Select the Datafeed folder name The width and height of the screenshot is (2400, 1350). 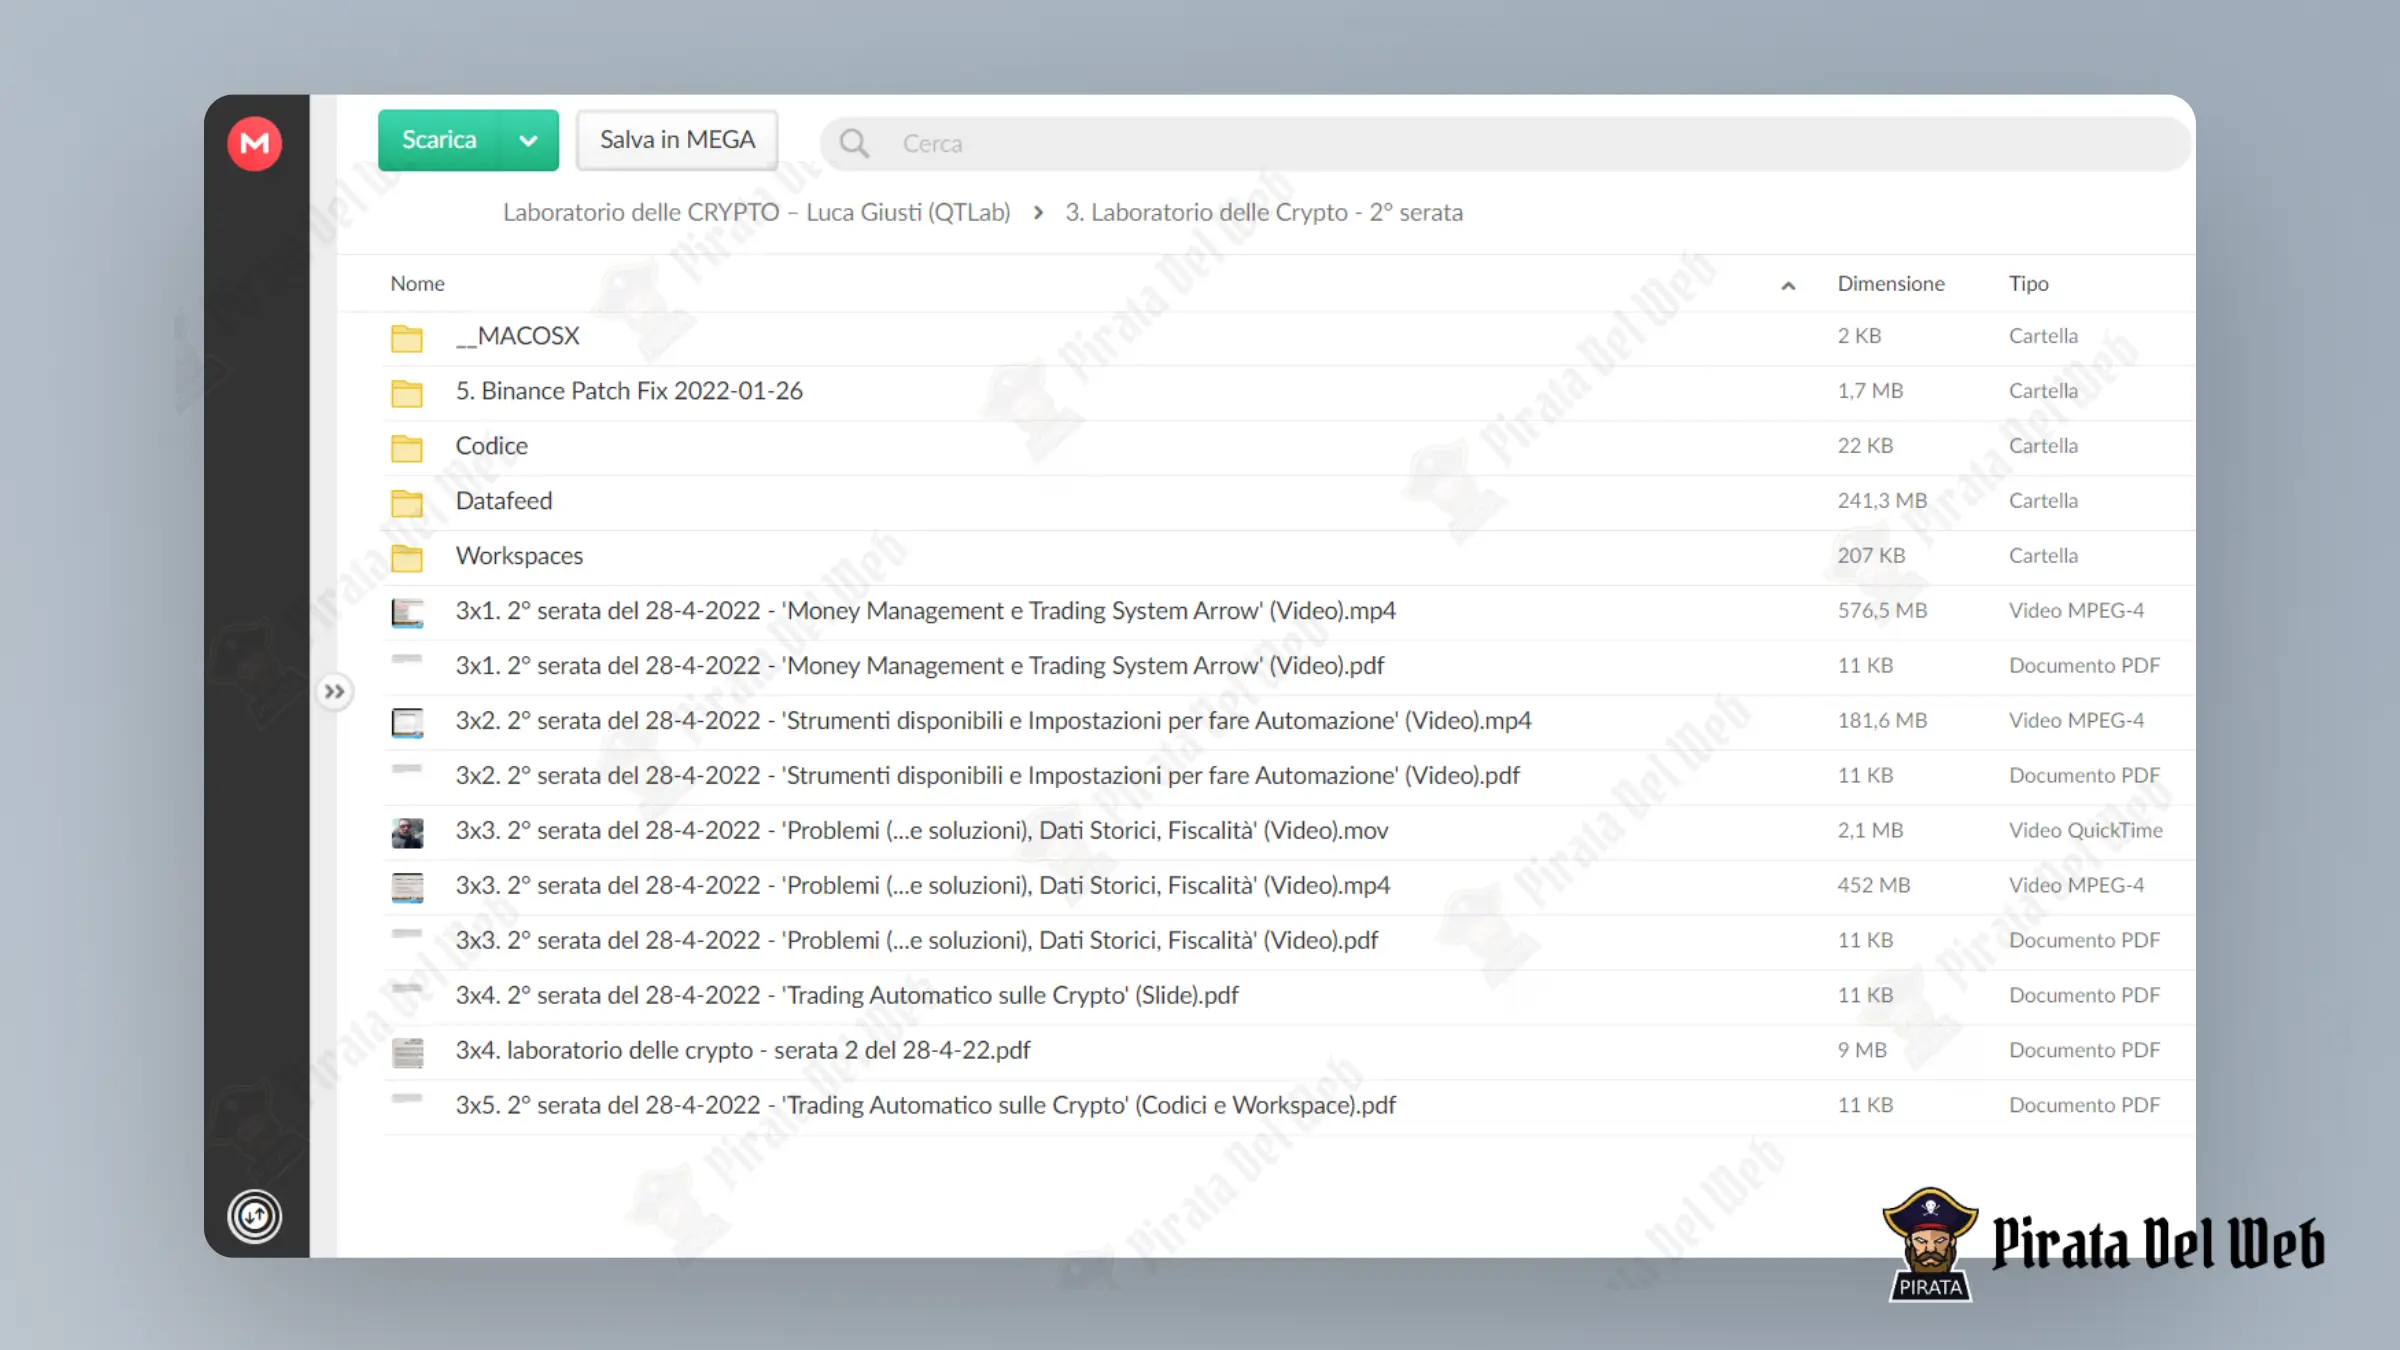point(503,501)
